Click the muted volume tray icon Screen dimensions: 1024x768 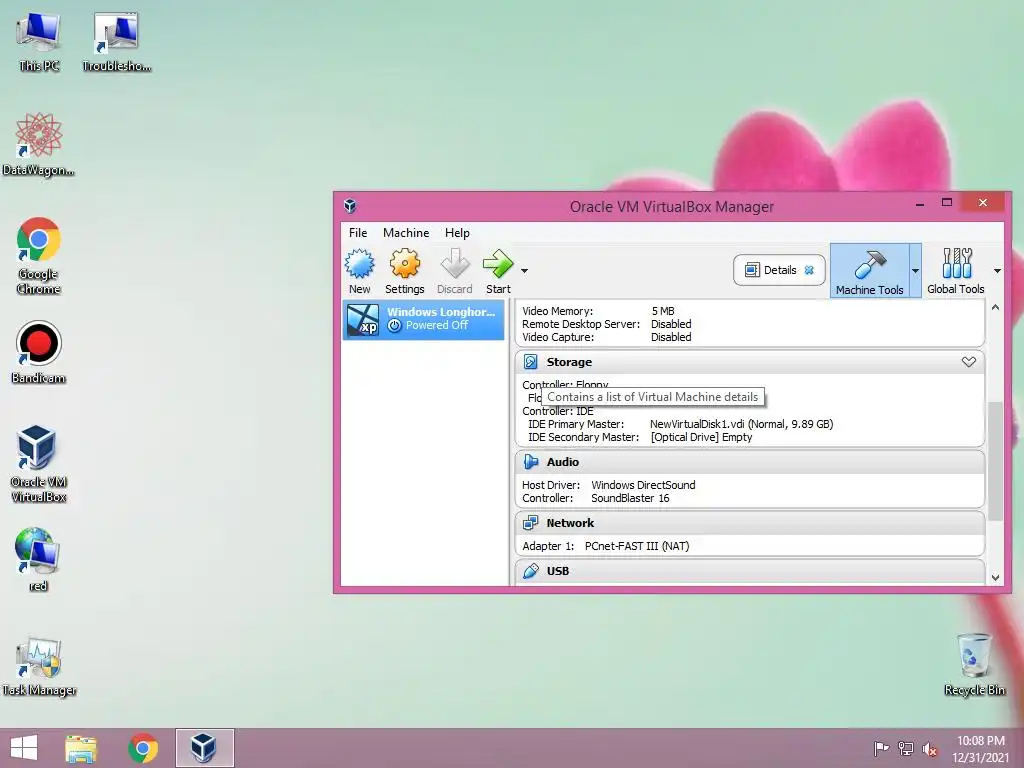pos(930,749)
